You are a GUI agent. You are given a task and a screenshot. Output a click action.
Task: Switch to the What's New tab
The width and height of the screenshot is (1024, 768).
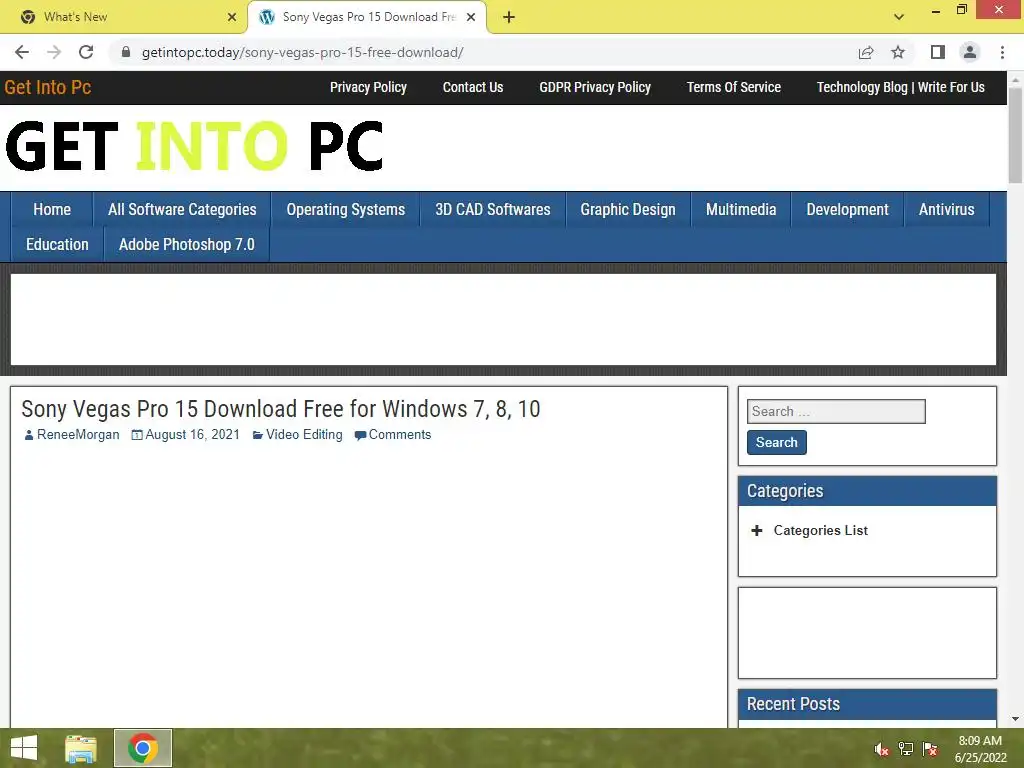(124, 17)
